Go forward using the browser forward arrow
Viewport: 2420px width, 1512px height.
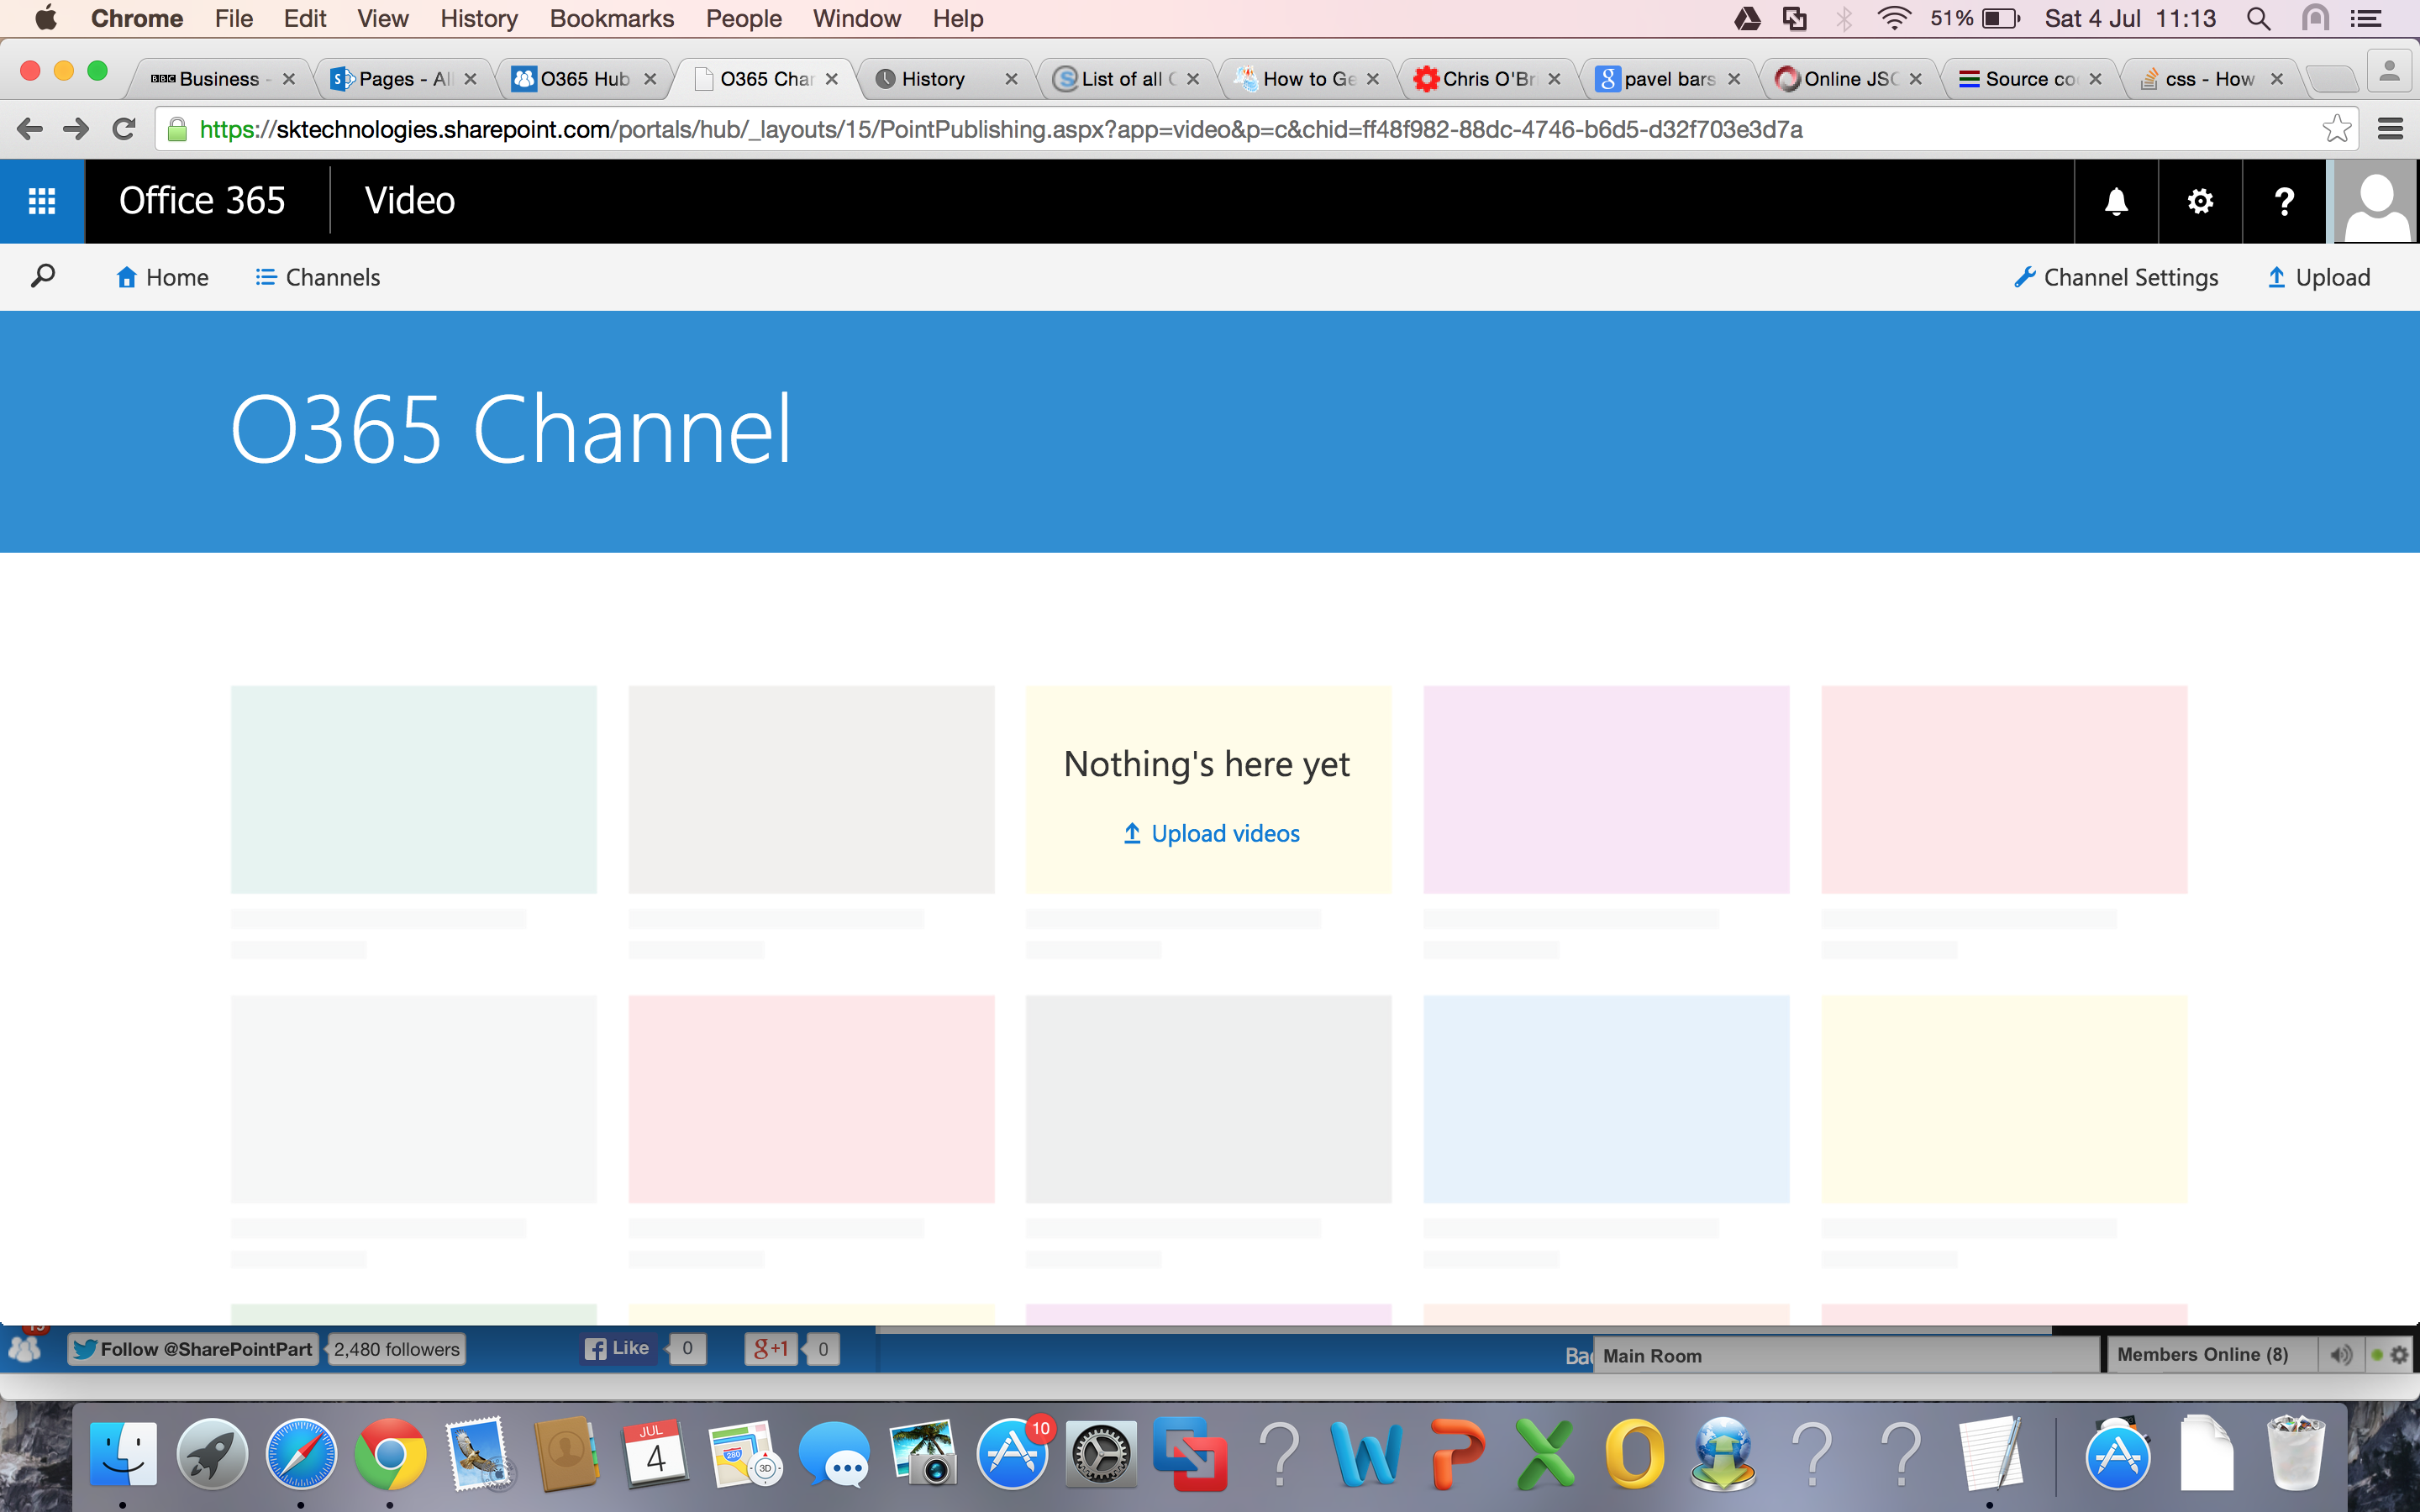[x=76, y=129]
